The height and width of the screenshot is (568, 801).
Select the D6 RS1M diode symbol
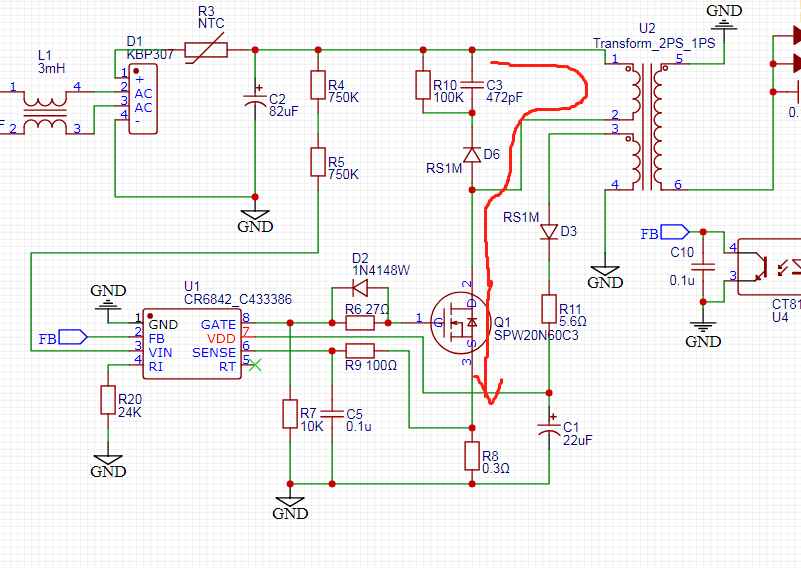point(472,155)
